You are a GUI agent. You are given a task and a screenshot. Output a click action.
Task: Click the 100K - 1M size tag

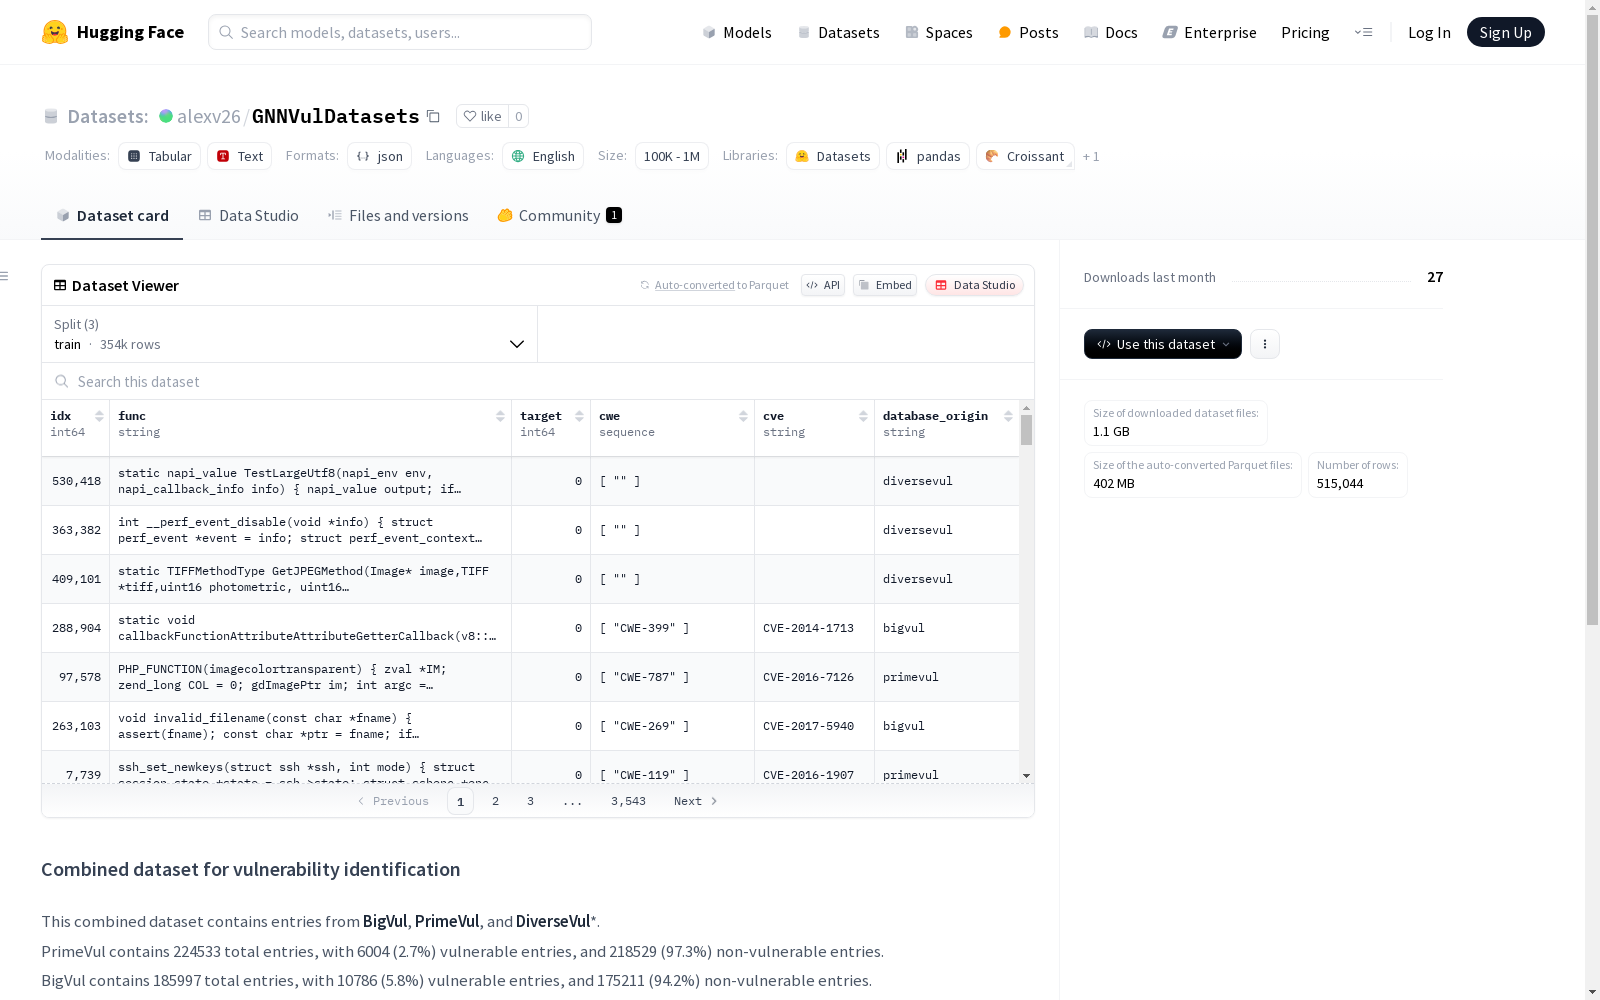click(x=672, y=156)
